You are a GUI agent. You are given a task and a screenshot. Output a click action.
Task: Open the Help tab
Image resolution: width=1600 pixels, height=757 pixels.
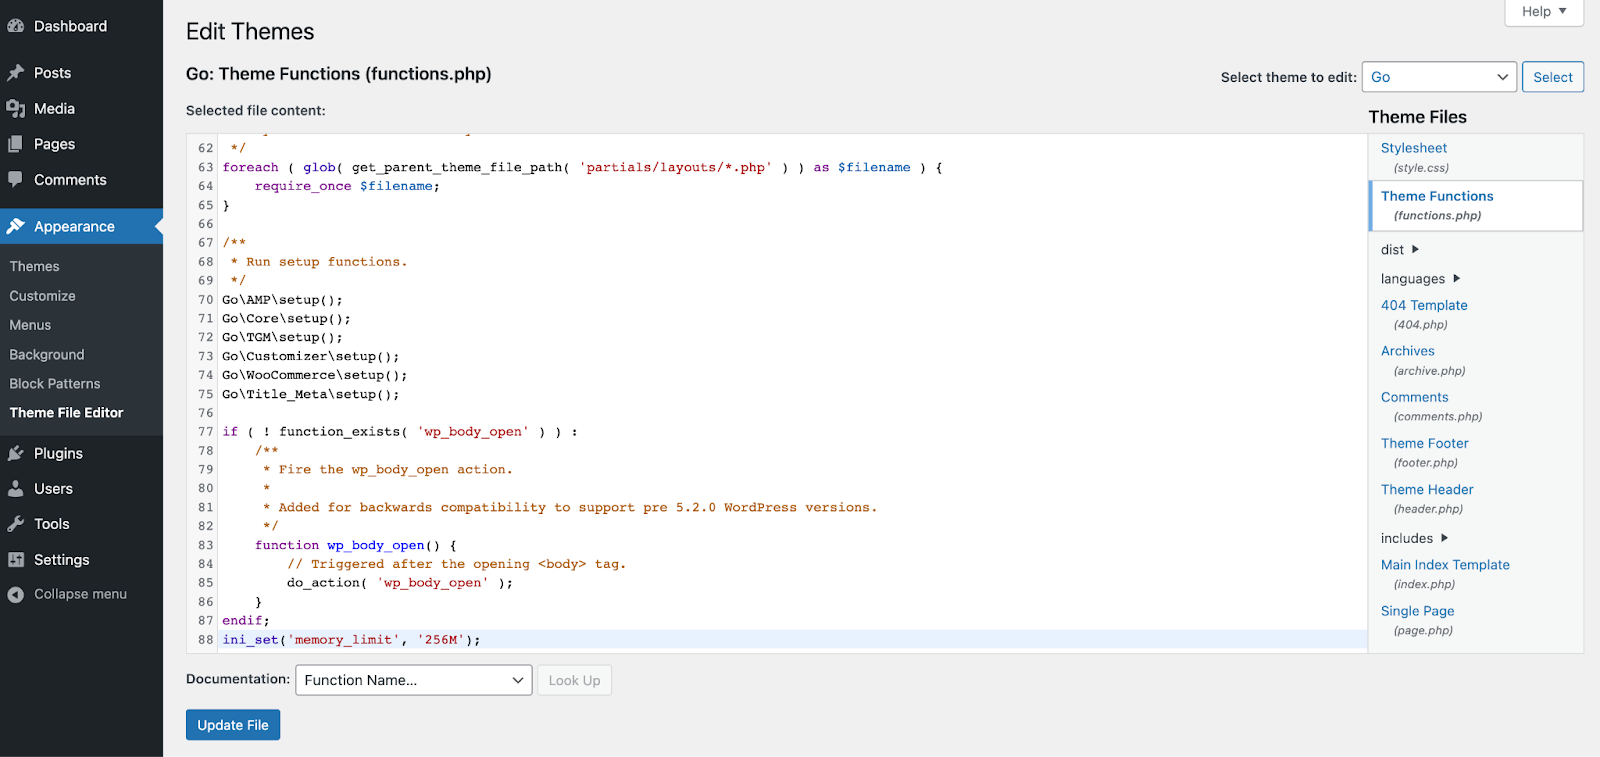click(1544, 12)
